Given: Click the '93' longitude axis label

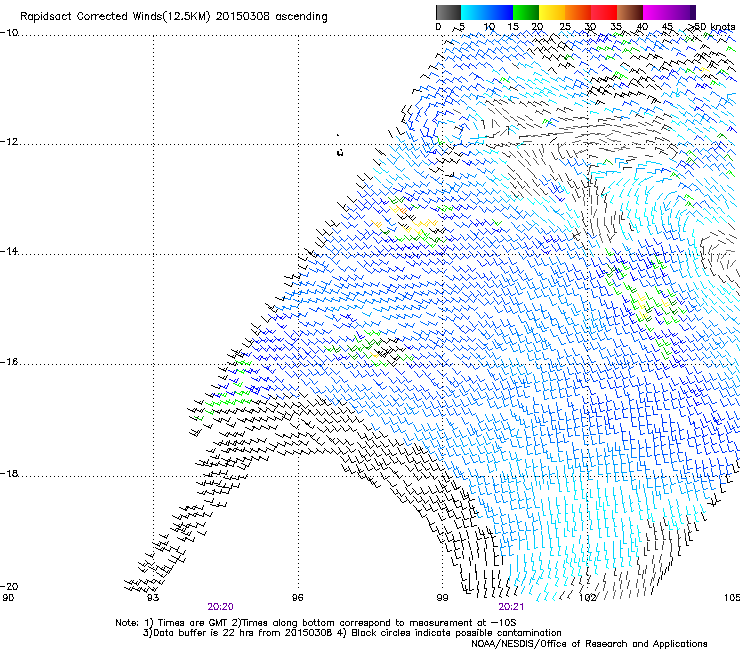Looking at the screenshot, I should tap(153, 598).
